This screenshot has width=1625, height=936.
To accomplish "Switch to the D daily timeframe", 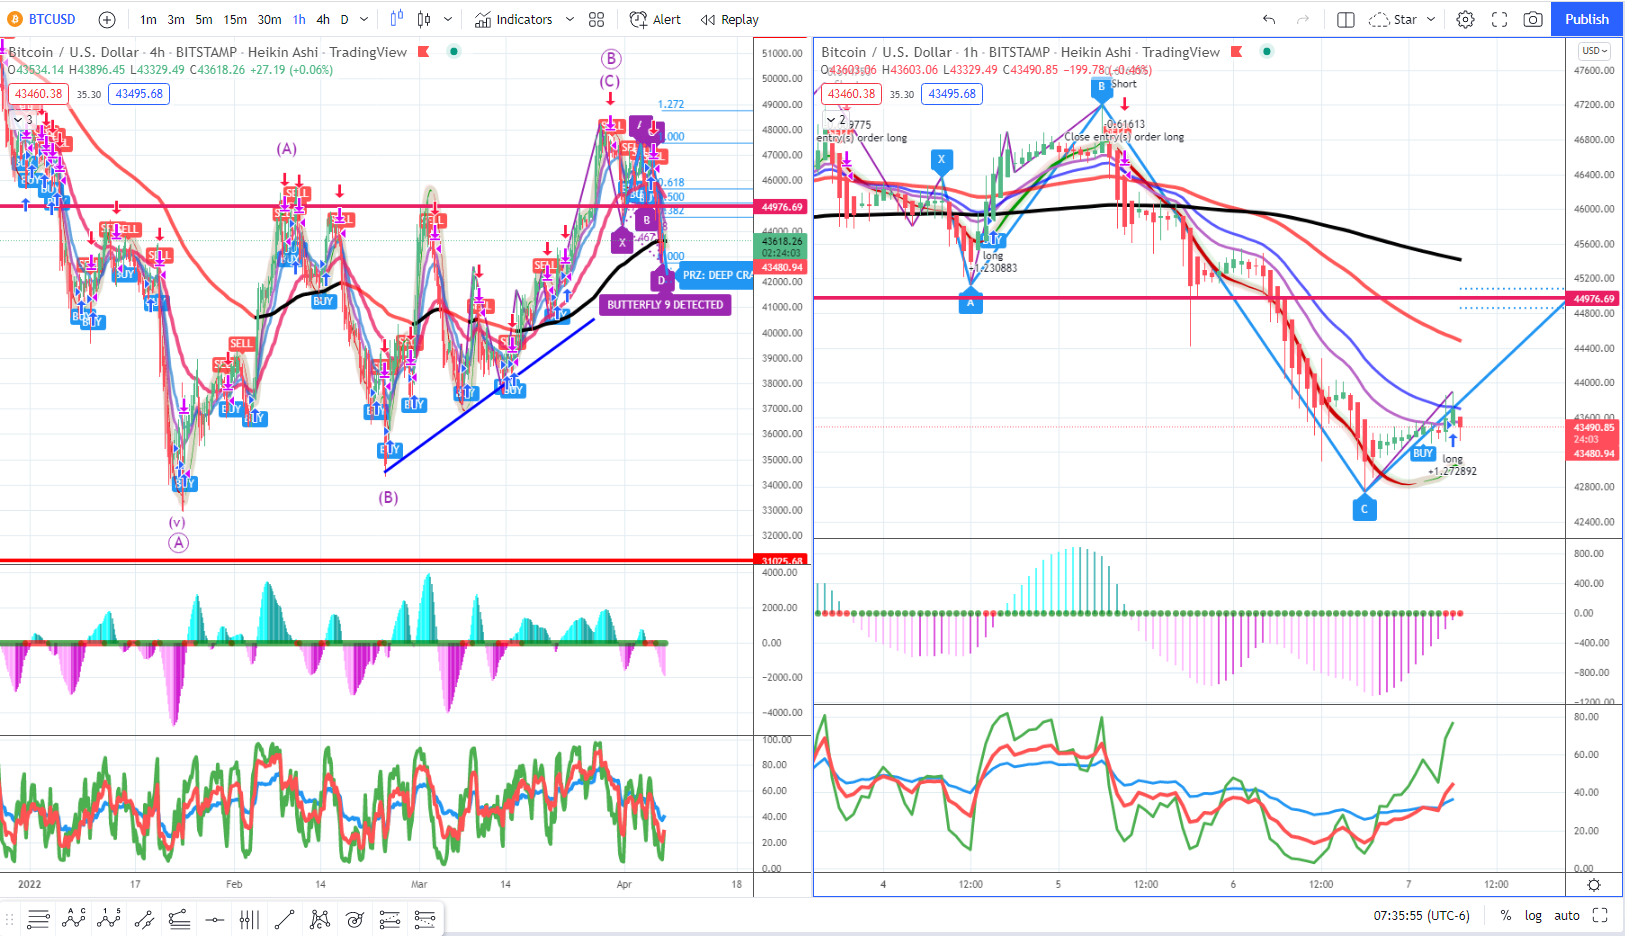I will [x=345, y=19].
